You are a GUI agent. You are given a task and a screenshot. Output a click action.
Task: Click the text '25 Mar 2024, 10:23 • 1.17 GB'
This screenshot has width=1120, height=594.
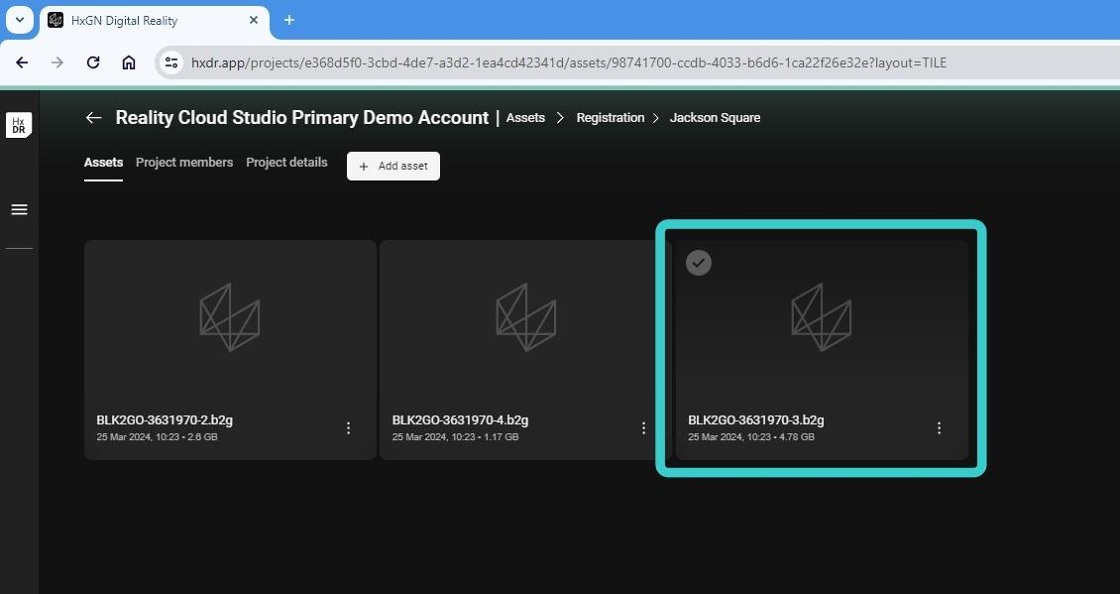[x=455, y=437]
